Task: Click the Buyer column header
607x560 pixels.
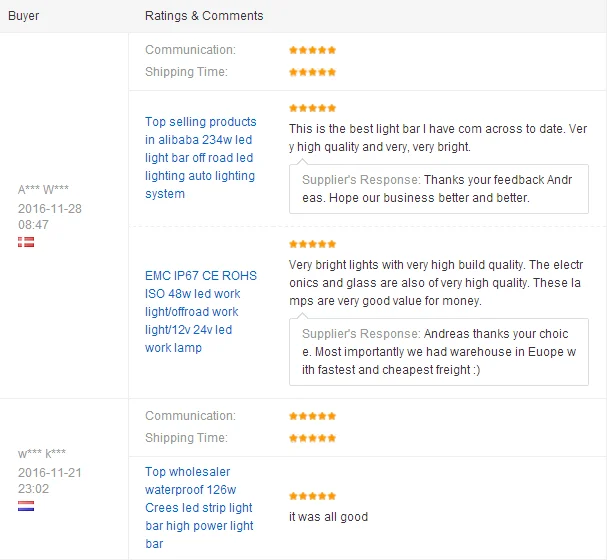Action: pos(23,16)
